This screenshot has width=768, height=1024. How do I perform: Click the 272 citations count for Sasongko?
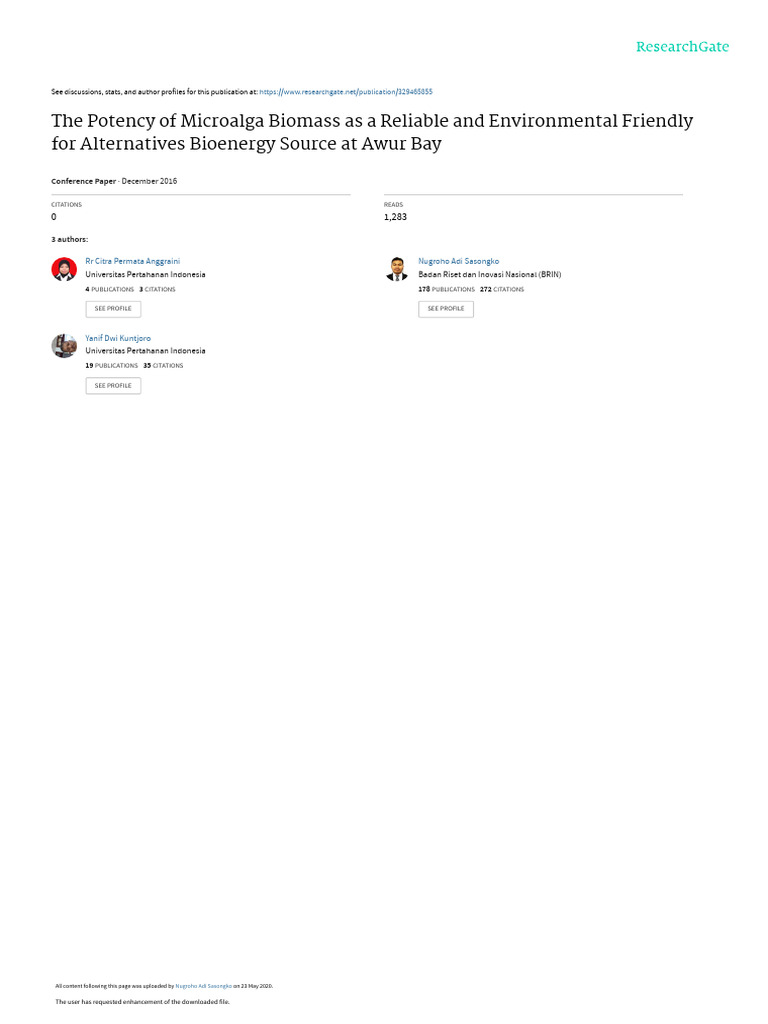[x=502, y=289]
